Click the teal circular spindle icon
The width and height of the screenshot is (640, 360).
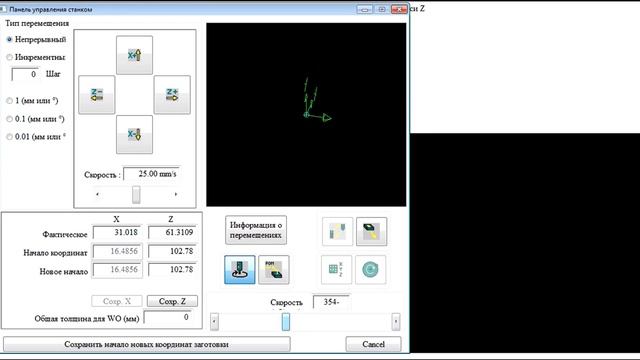370,269
